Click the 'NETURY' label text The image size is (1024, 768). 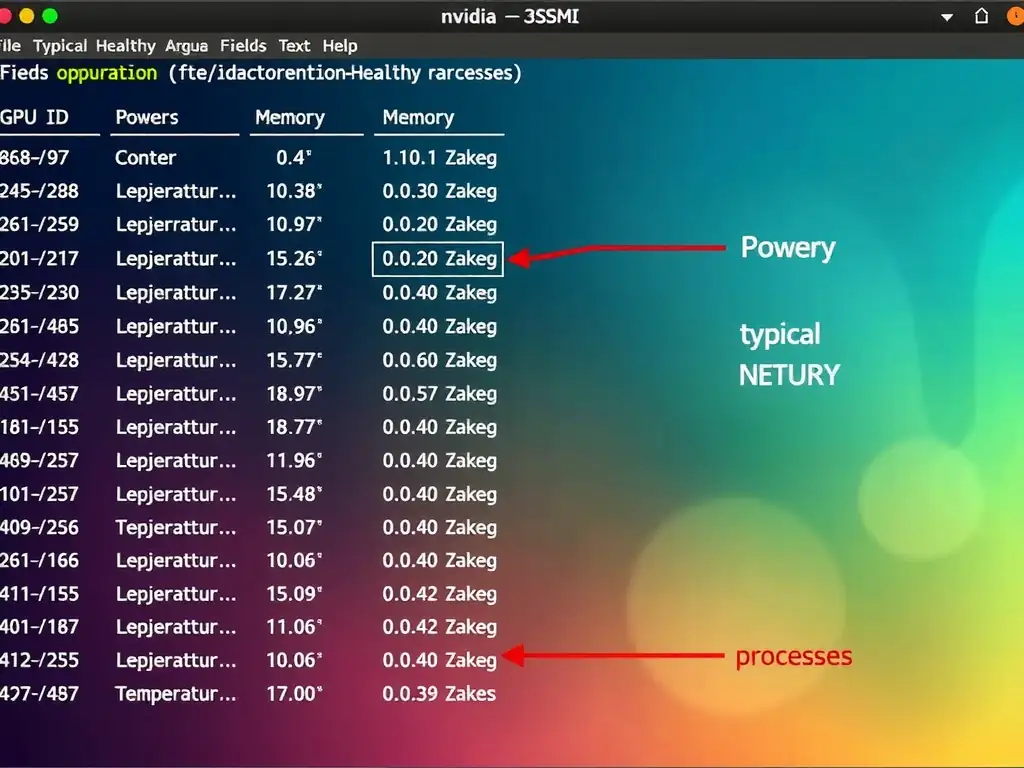coord(789,376)
